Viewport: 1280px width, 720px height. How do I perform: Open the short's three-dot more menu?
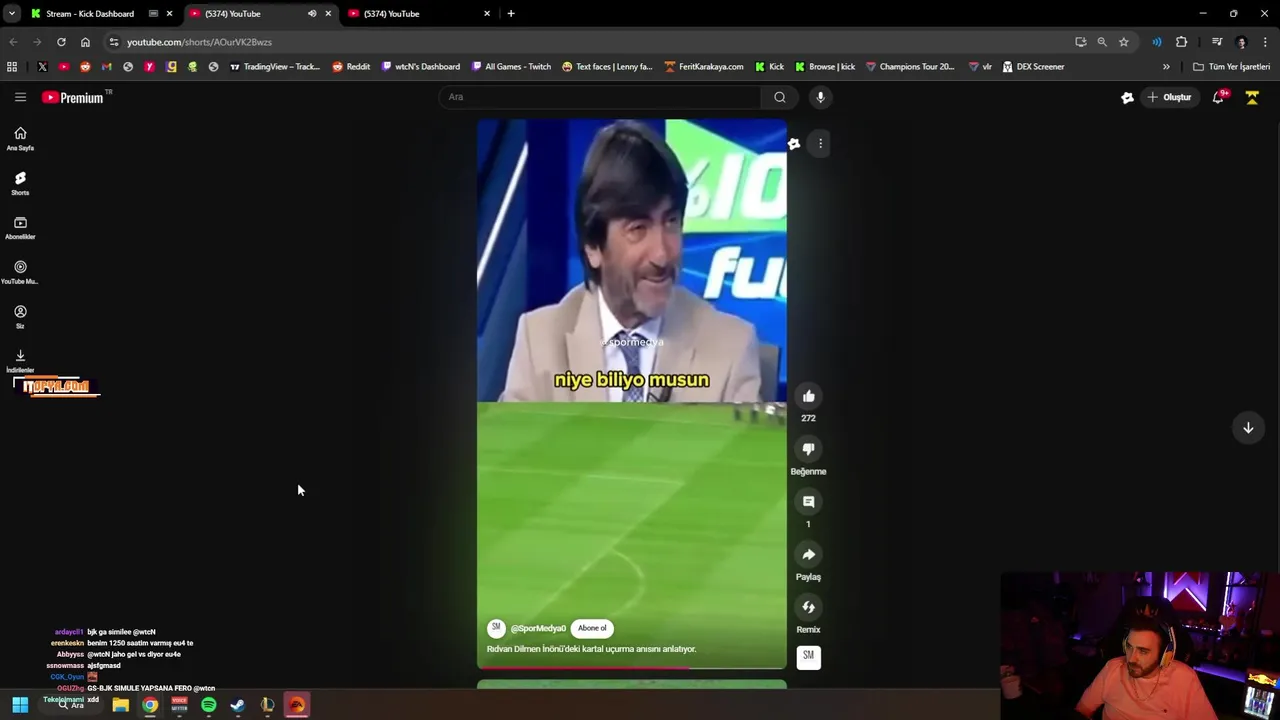pos(820,144)
